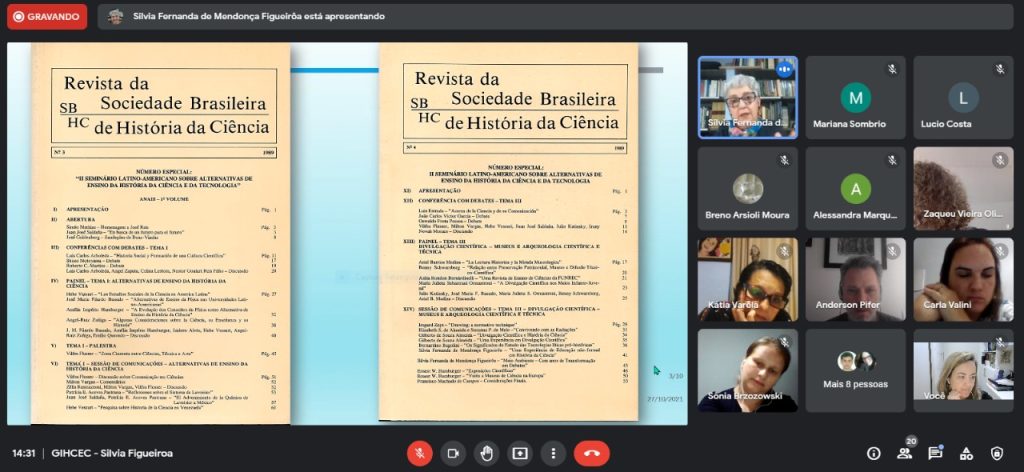Select Silvia Fernanda's video tile

click(x=748, y=97)
